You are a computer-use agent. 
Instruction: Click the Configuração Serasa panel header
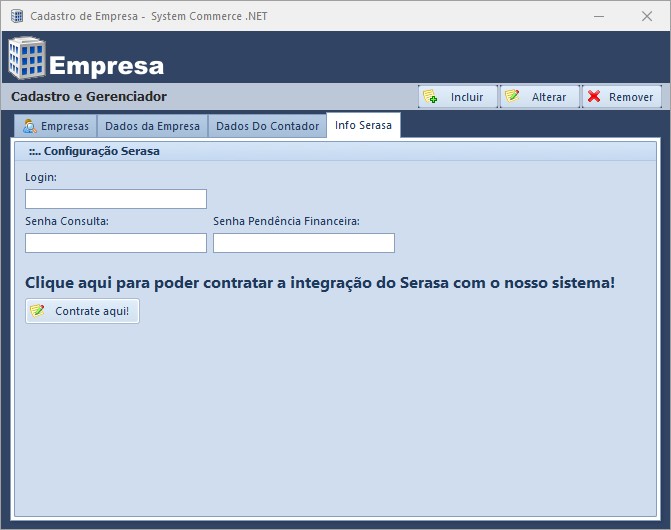coord(336,151)
